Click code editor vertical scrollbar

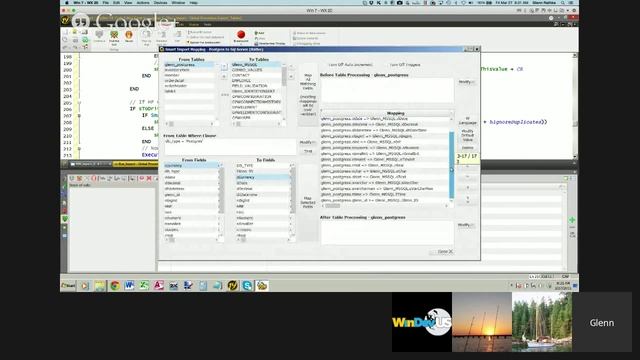[x=575, y=106]
